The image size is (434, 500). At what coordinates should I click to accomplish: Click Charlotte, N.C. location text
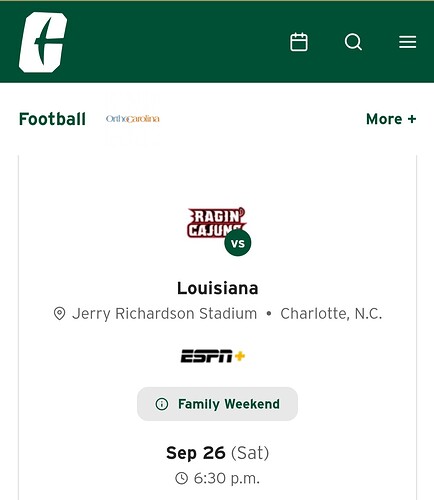click(x=331, y=314)
